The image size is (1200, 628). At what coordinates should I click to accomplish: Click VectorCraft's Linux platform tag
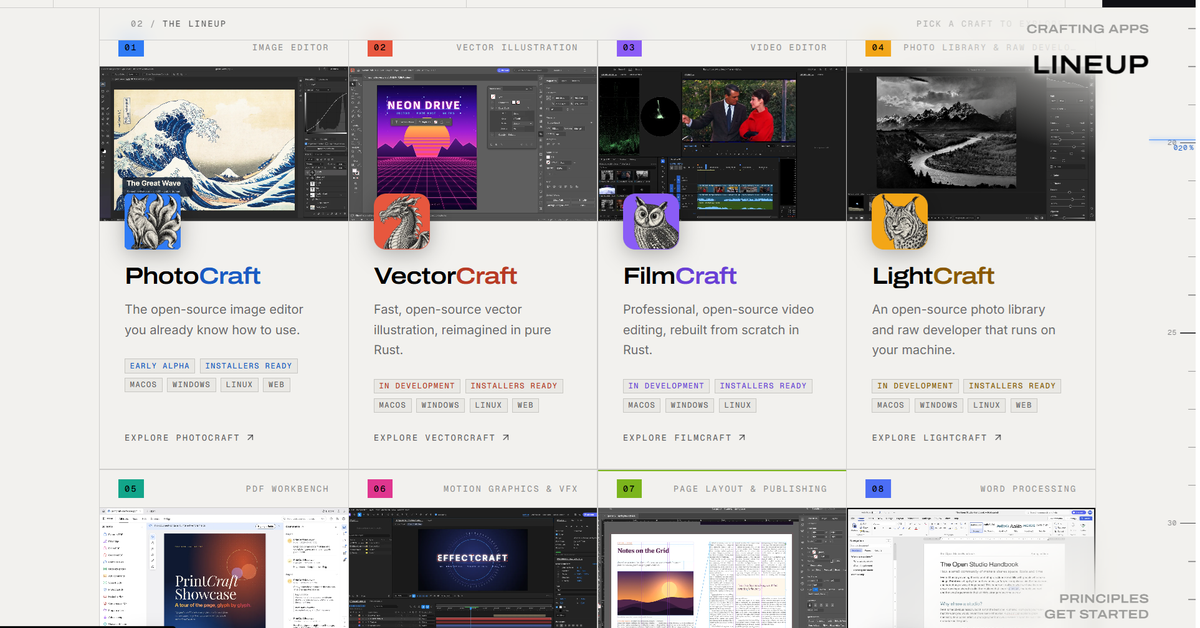pos(489,405)
